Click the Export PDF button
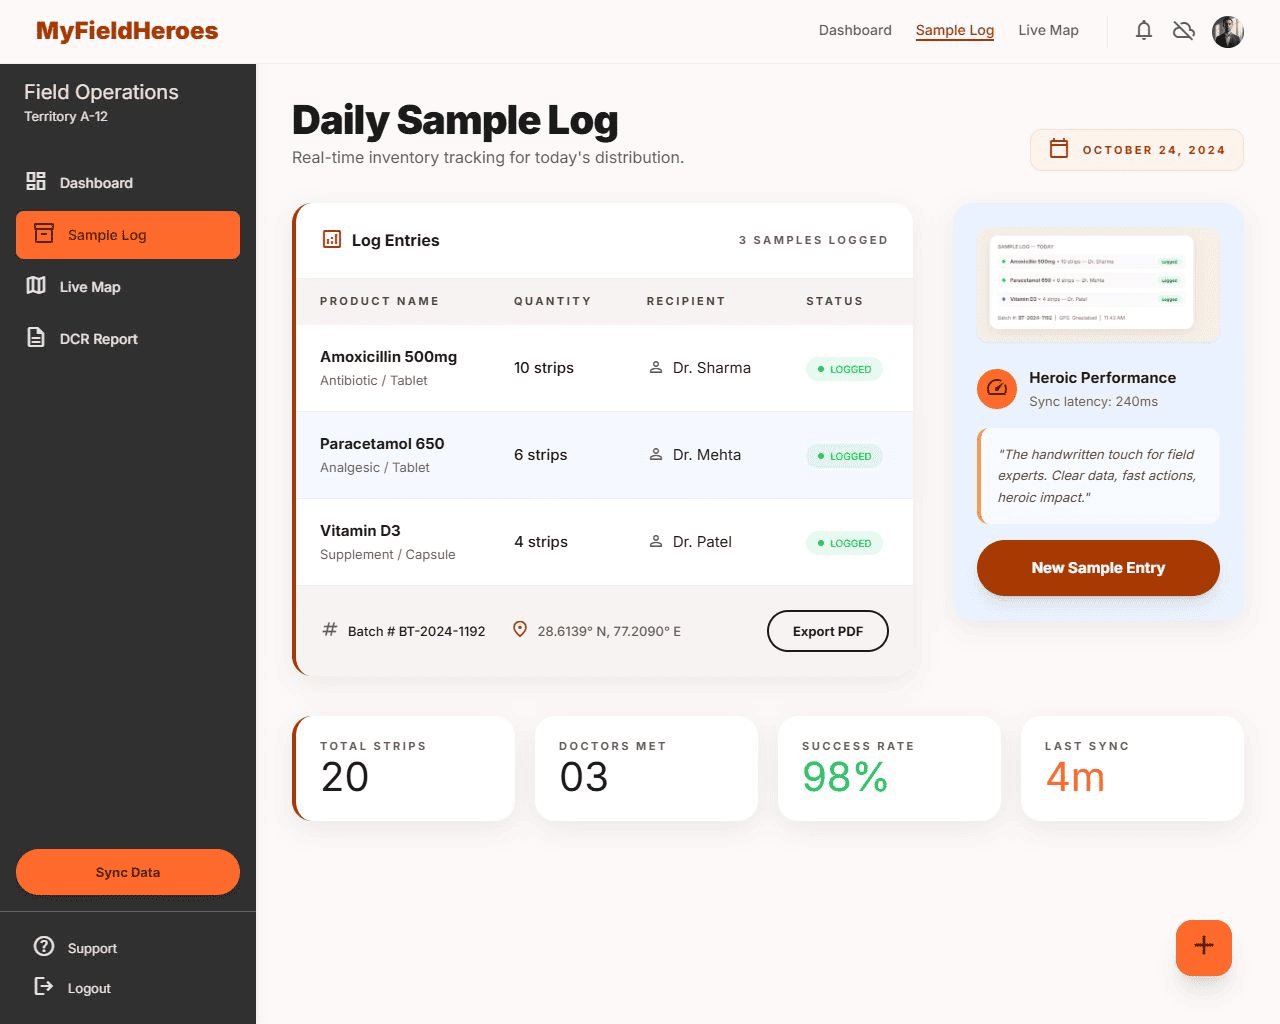Viewport: 1280px width, 1024px height. coord(828,631)
